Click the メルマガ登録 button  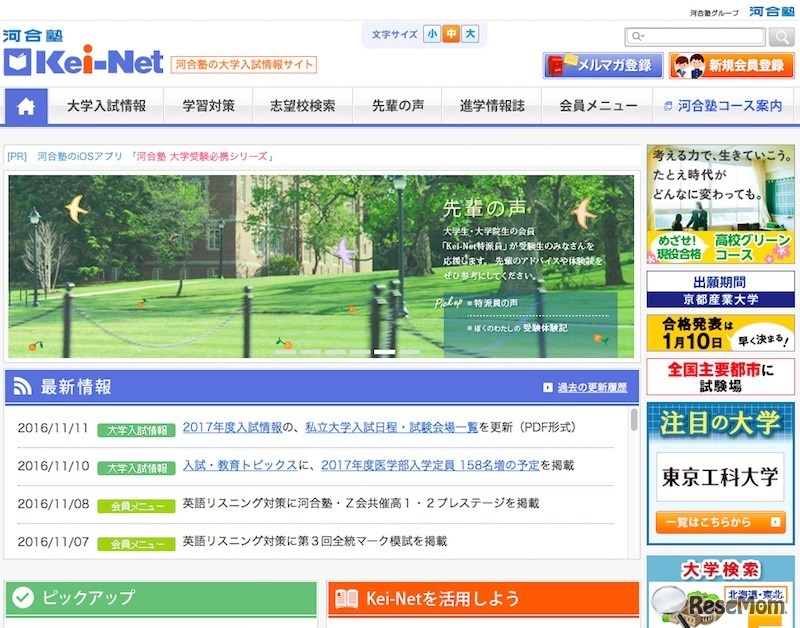click(x=603, y=65)
